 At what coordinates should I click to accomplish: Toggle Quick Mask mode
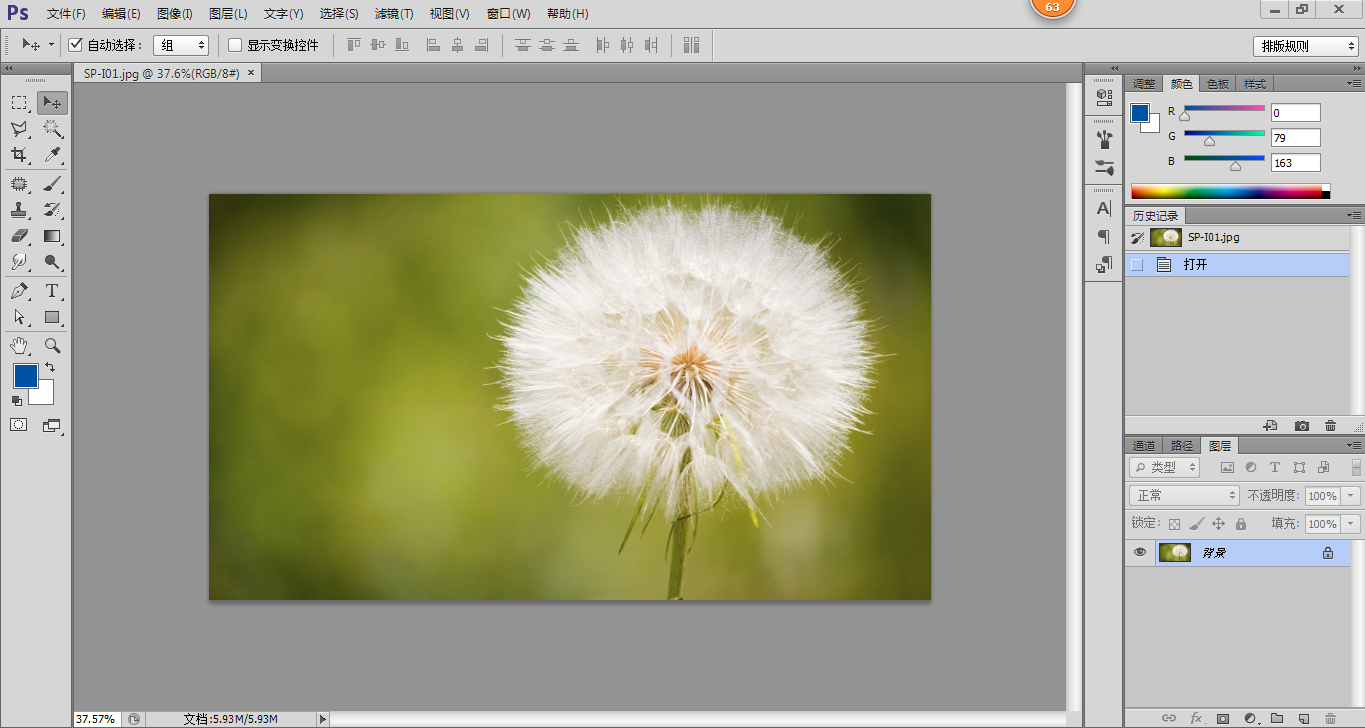[19, 425]
